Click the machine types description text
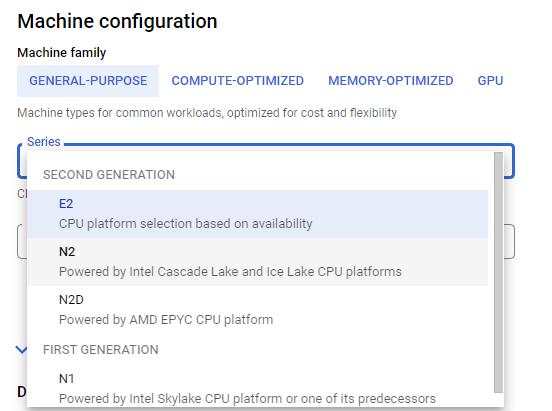Screen dimensions: 552x411 tap(207, 113)
